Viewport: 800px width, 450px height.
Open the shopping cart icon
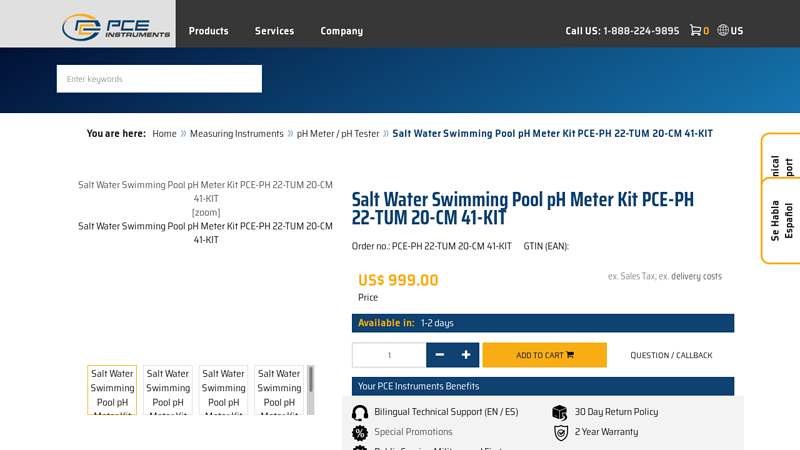(695, 30)
